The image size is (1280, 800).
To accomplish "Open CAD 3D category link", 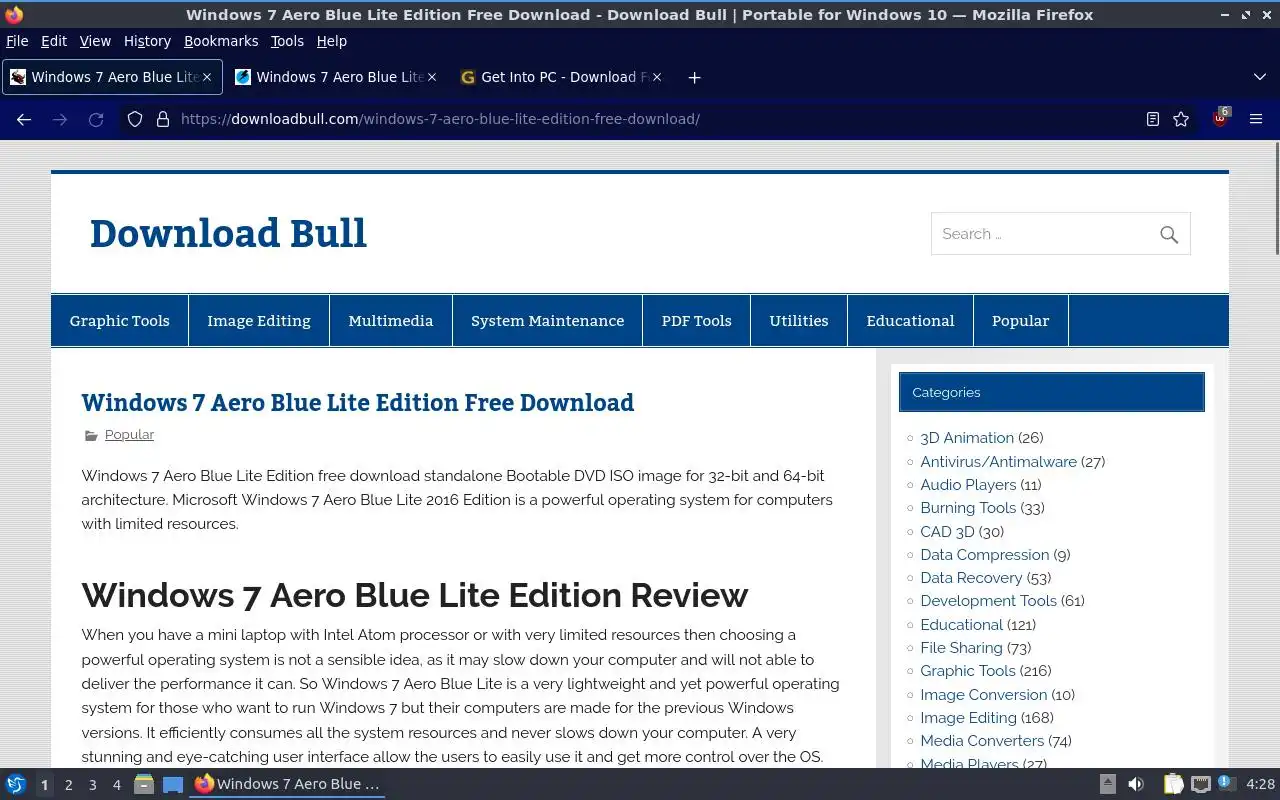I will click(x=947, y=532).
